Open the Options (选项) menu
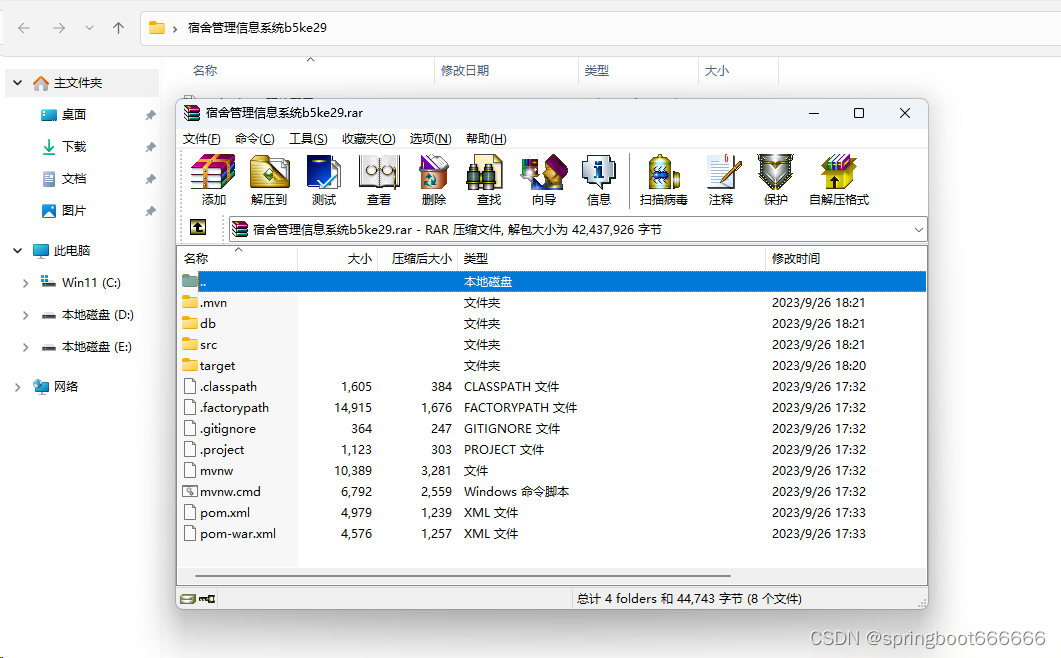The image size is (1061, 658). pos(430,139)
